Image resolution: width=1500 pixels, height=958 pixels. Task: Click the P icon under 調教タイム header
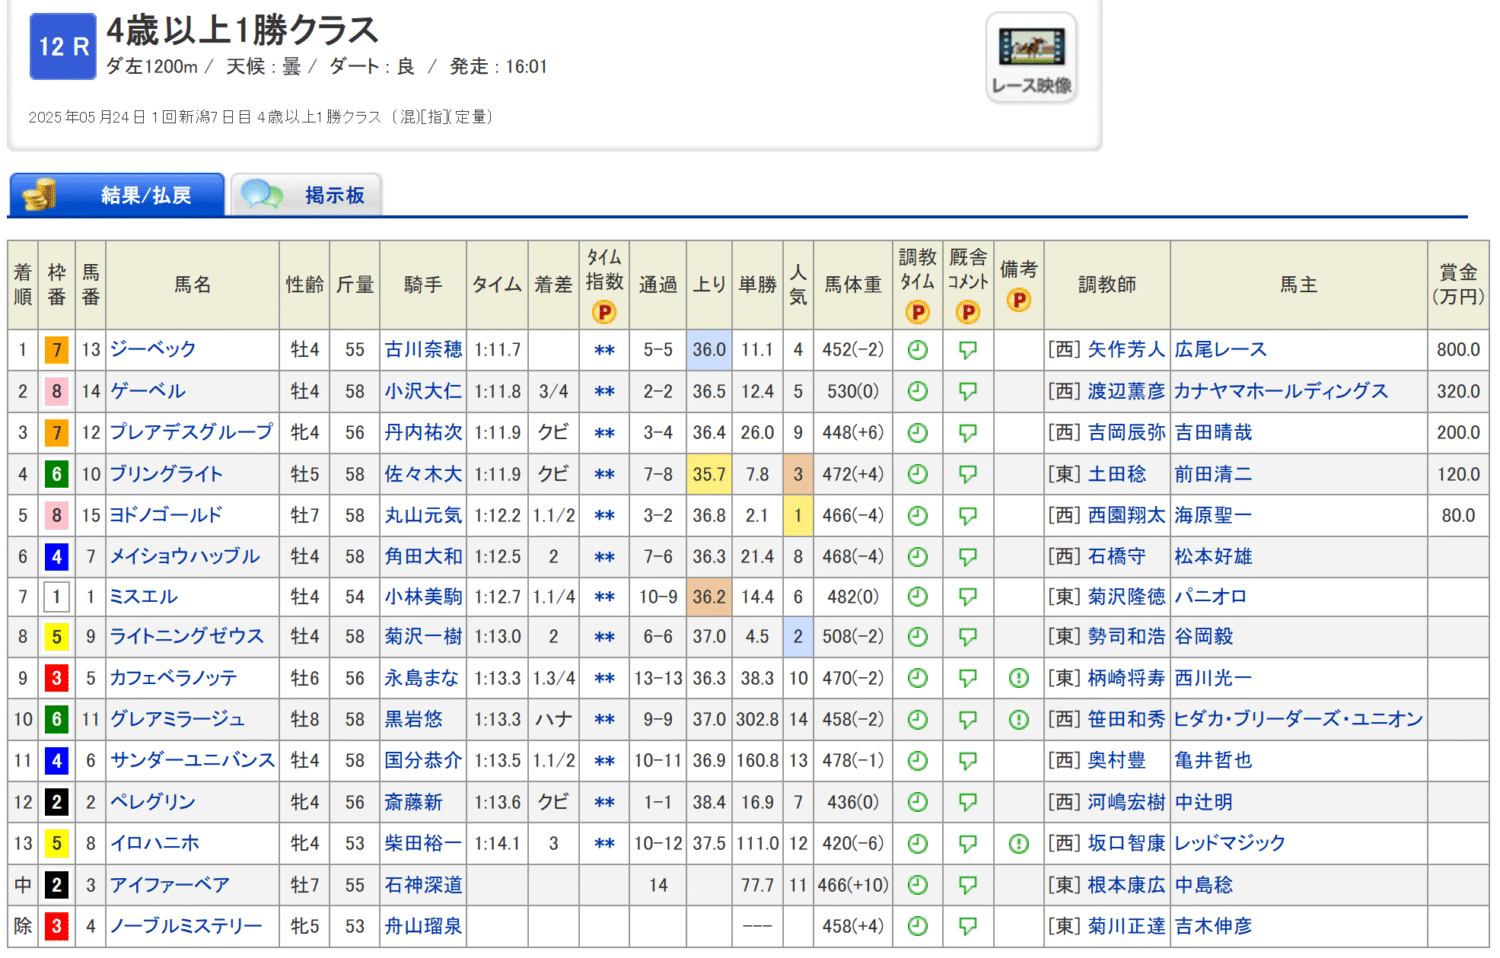pyautogui.click(x=917, y=312)
